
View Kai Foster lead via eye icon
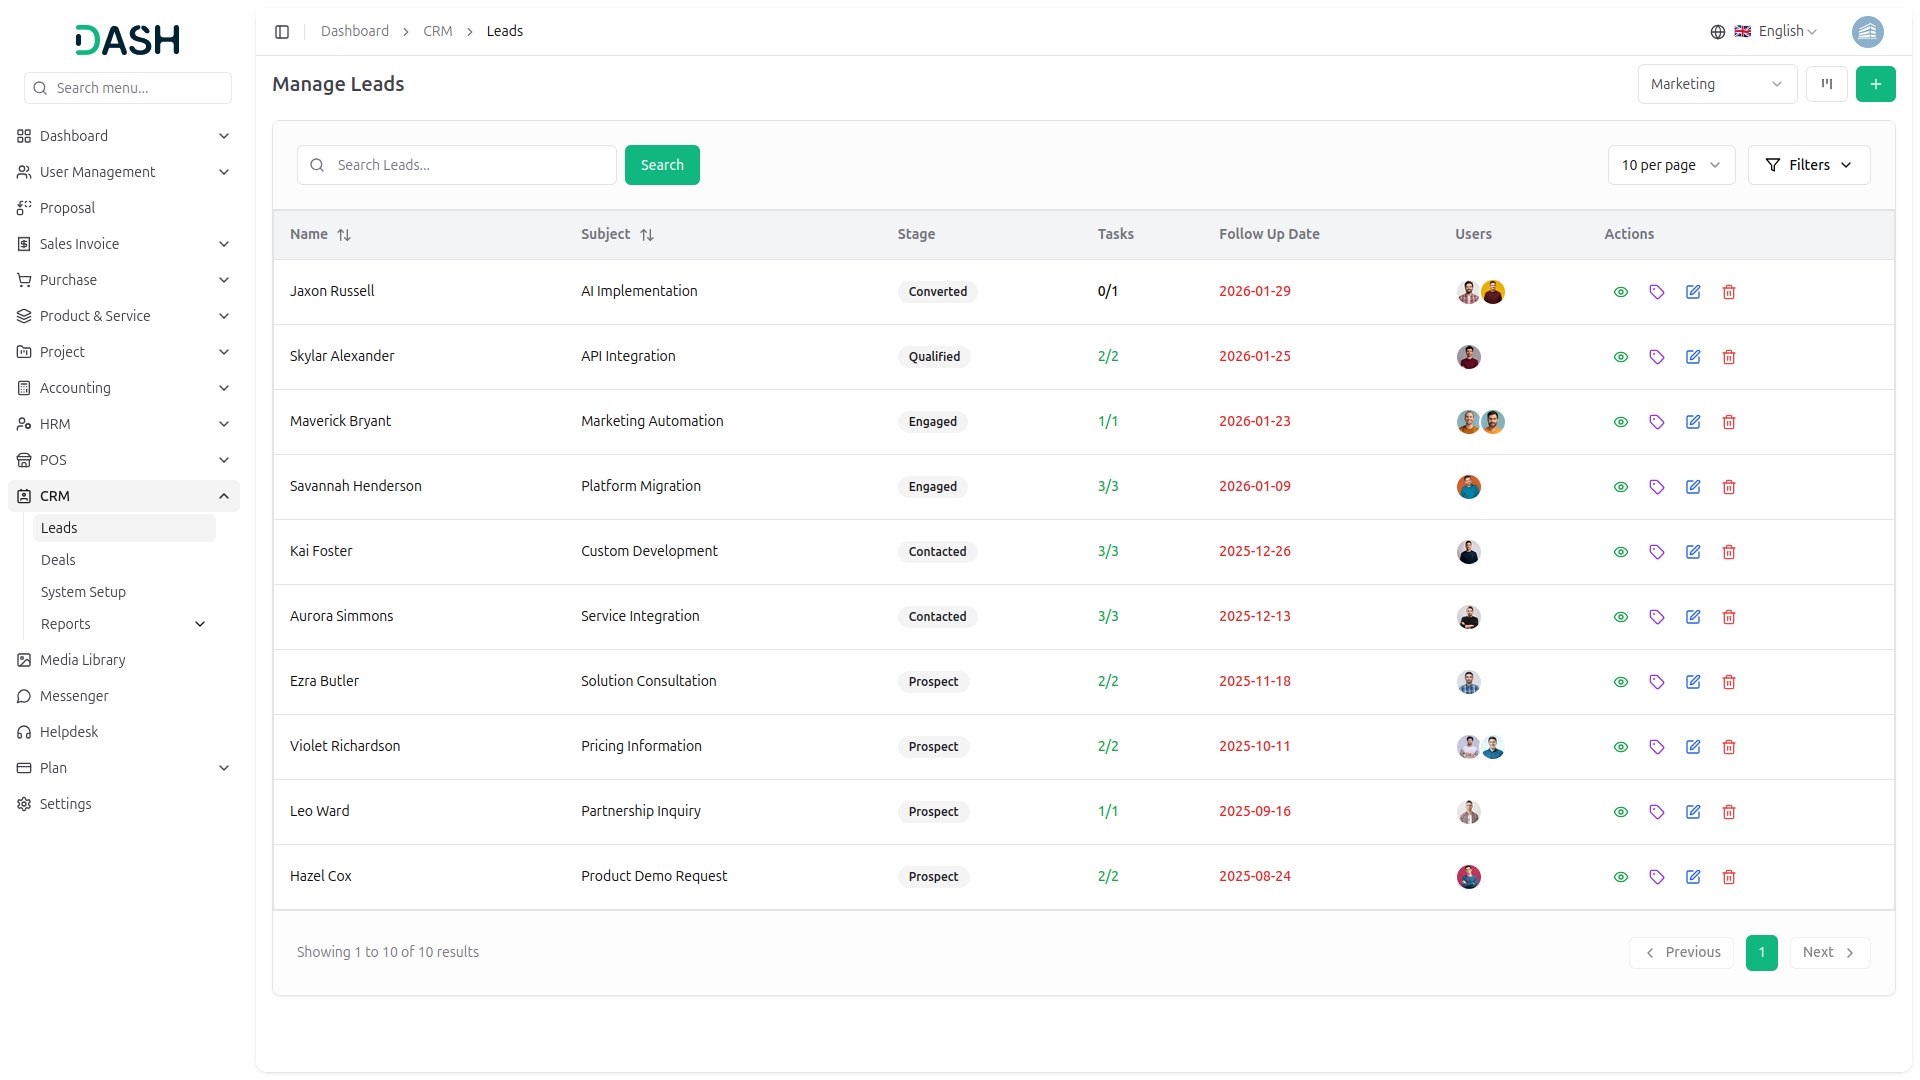pyautogui.click(x=1621, y=552)
